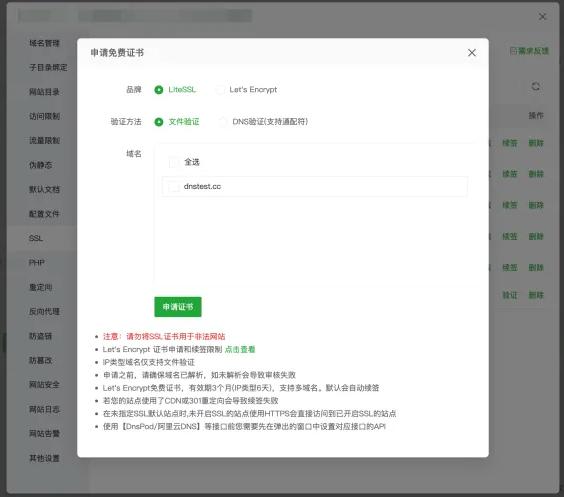Open 防盗链 in the sidebar
Image resolution: width=564 pixels, height=497 pixels.
pos(40,336)
